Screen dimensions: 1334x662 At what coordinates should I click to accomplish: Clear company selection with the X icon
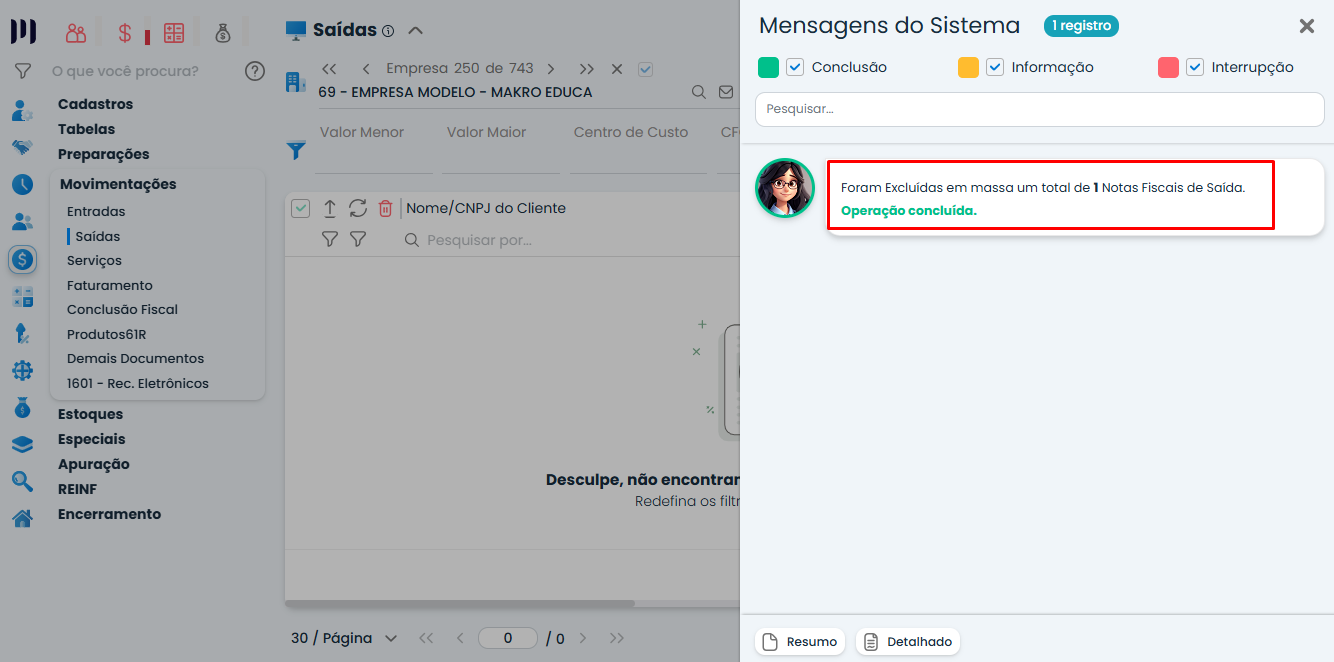(x=617, y=69)
